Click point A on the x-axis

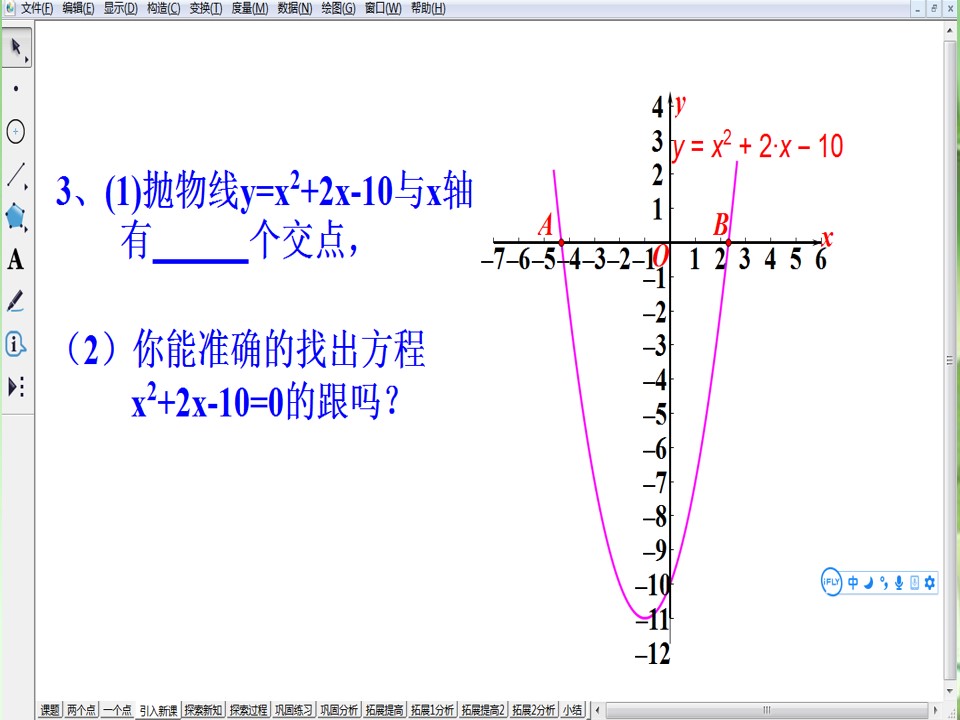click(561, 243)
